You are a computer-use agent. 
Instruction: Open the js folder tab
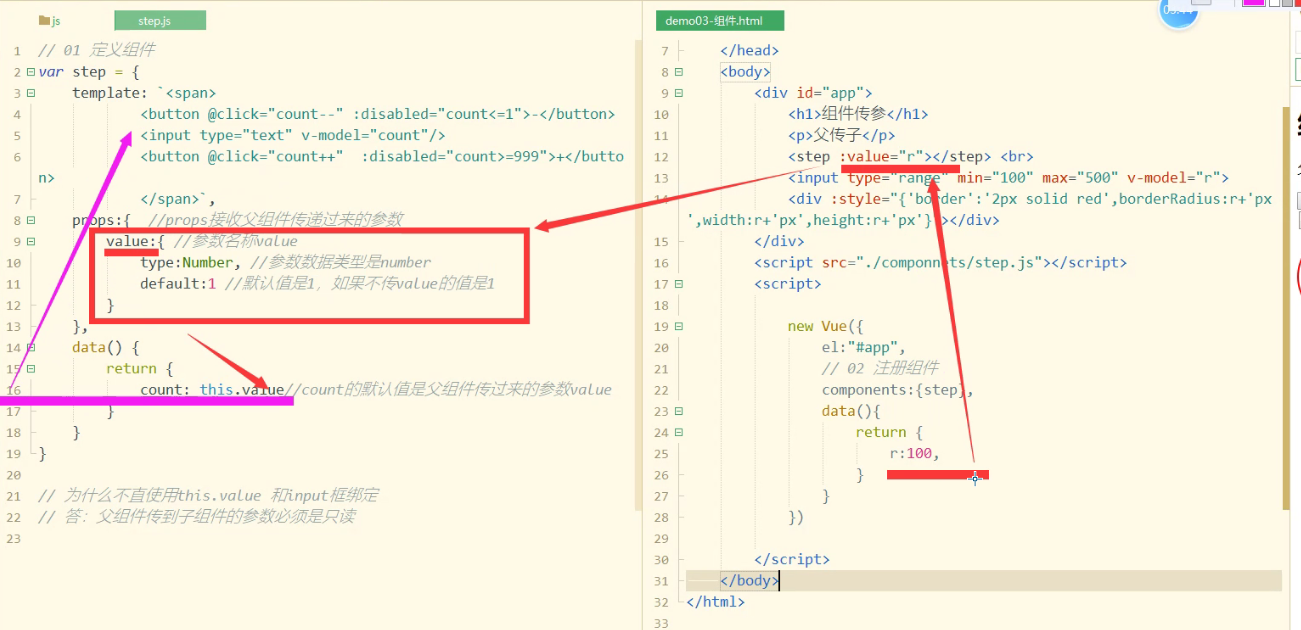[x=50, y=21]
